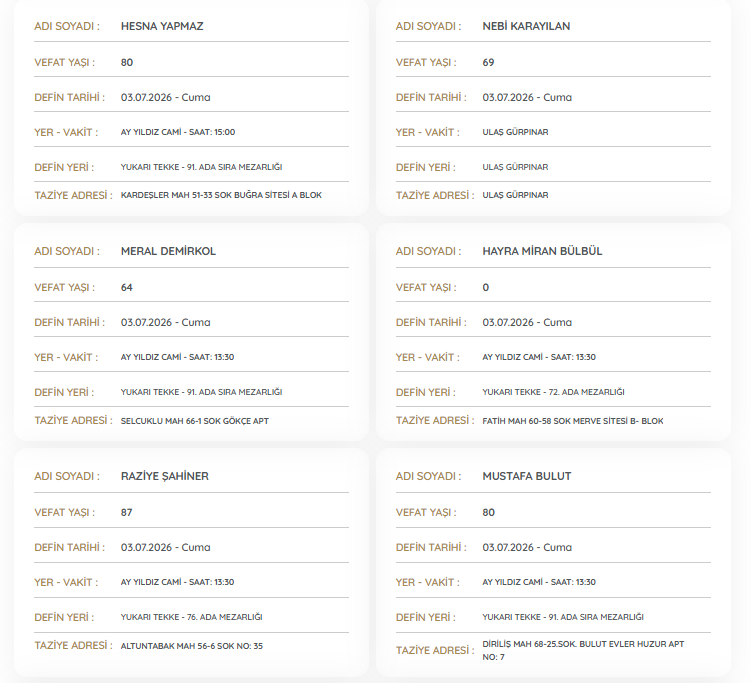
Task: Click the FATİH MAH 60-58 SOK MERVE SİTESİ address
Action: pyautogui.click(x=573, y=421)
